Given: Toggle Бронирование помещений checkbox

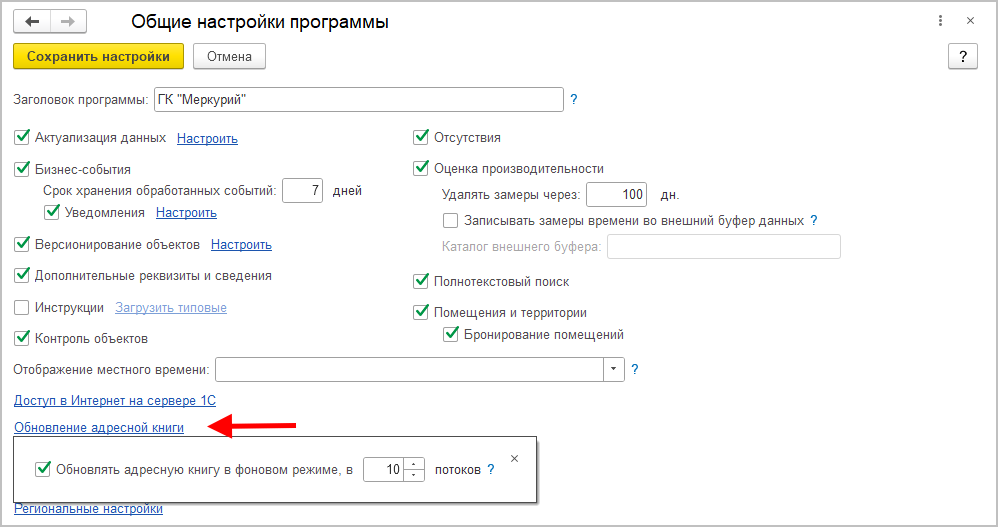Looking at the screenshot, I should 451,334.
